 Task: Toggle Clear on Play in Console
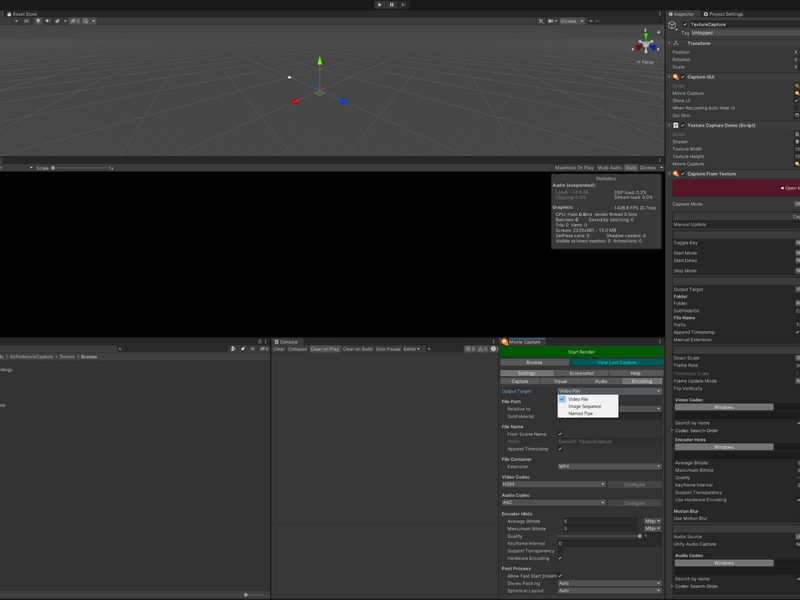click(324, 349)
